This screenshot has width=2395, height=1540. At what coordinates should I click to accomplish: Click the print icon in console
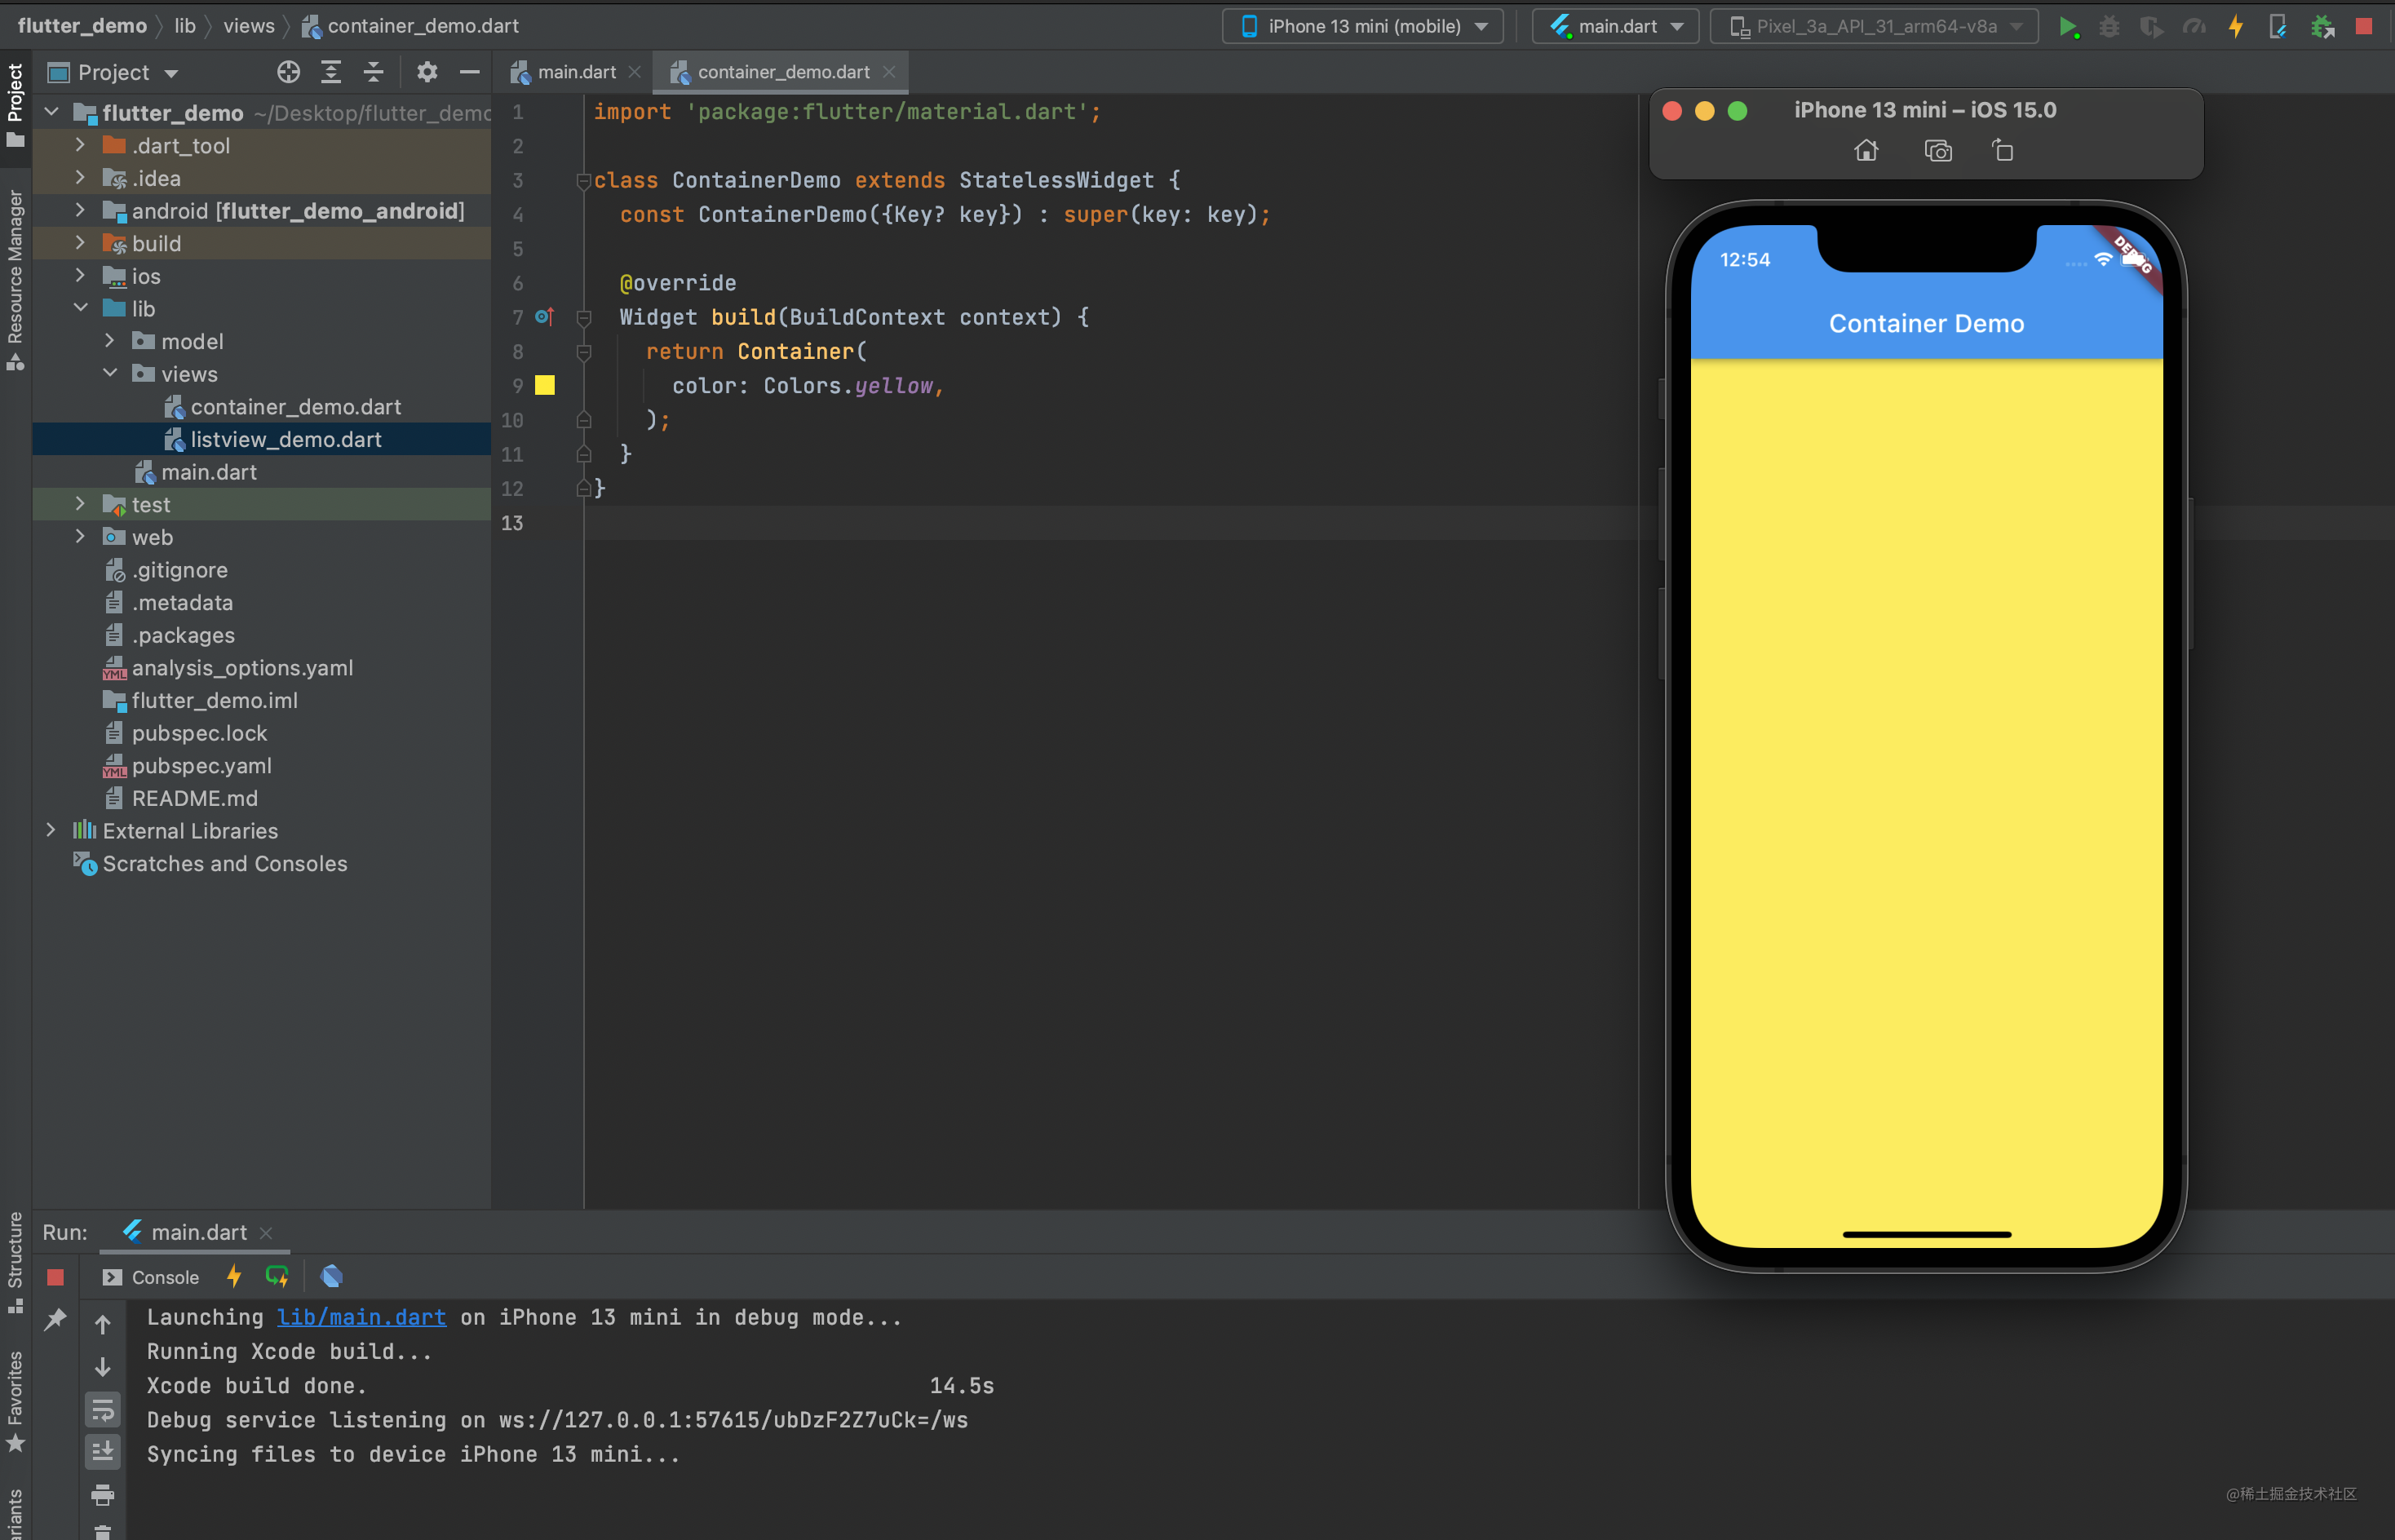(x=102, y=1495)
